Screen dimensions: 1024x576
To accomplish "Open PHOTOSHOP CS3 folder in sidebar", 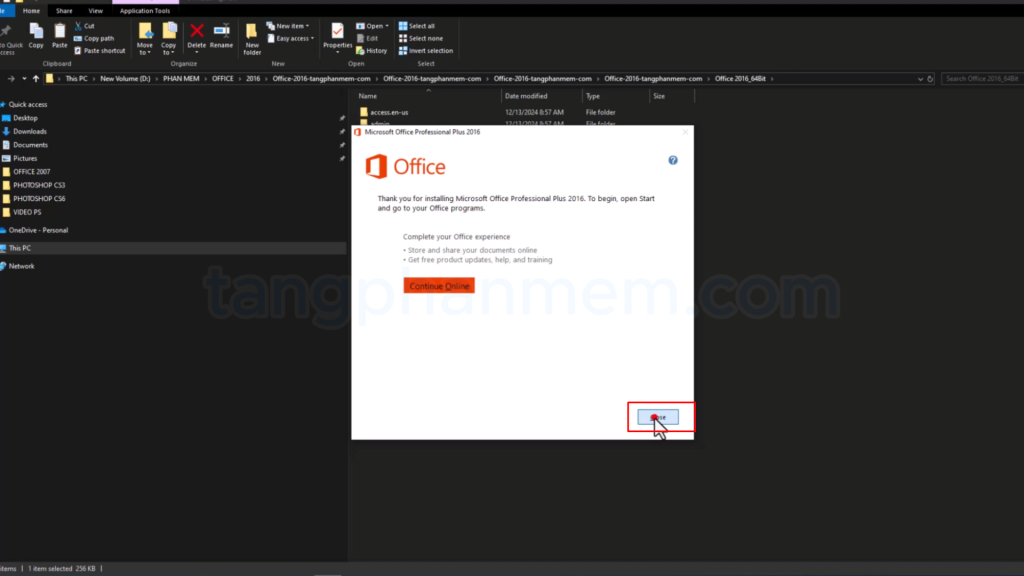I will click(39, 185).
